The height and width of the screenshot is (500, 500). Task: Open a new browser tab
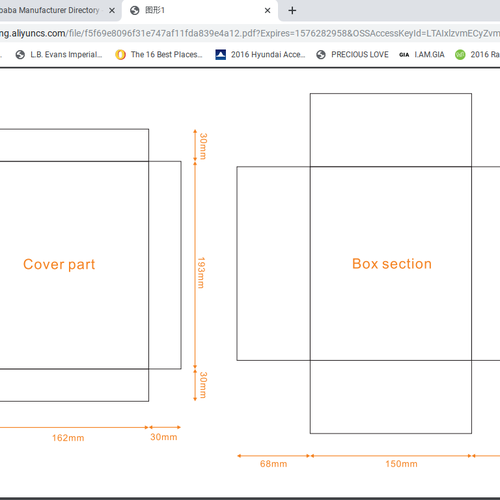pos(292,11)
